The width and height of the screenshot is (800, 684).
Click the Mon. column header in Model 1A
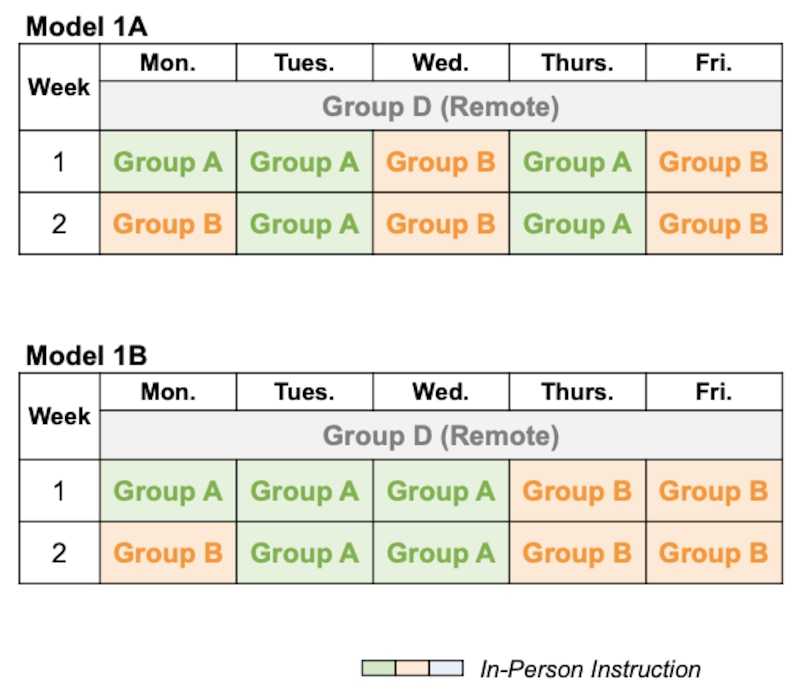point(168,63)
